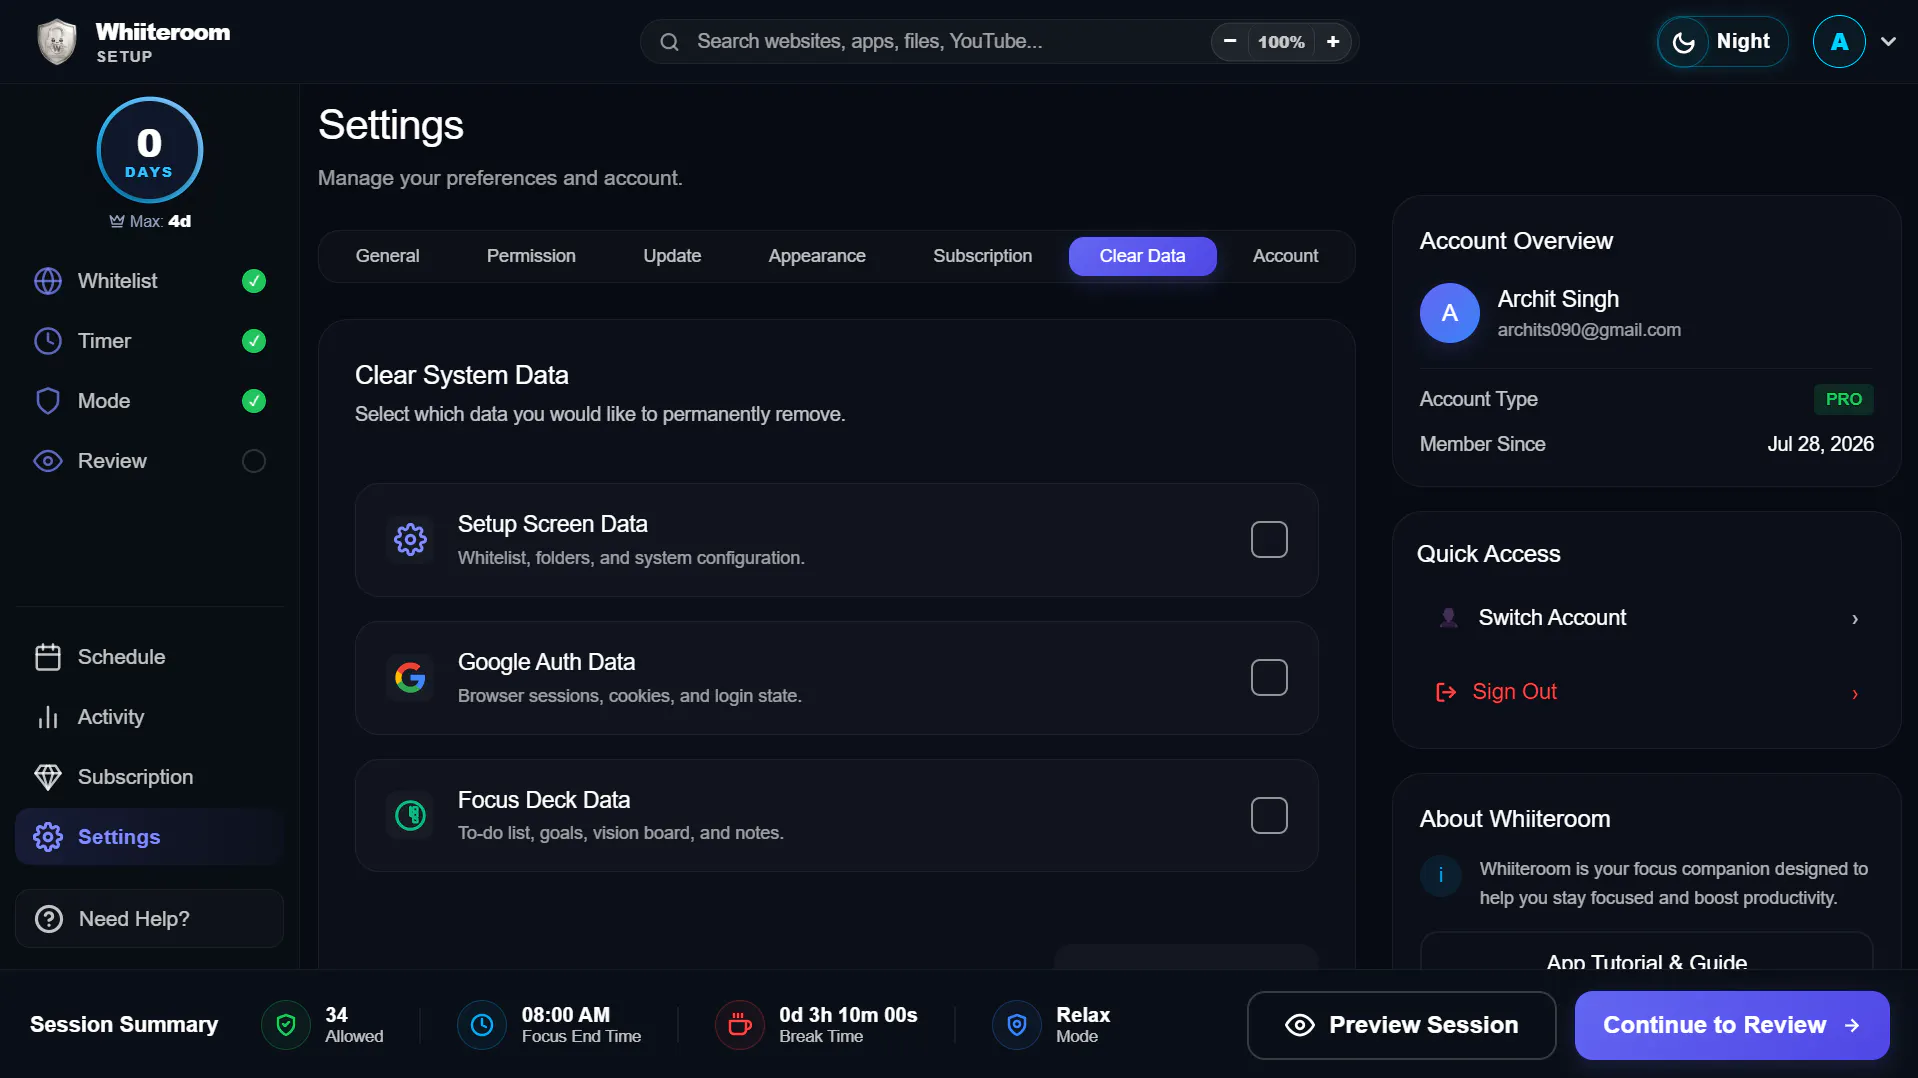The width and height of the screenshot is (1918, 1078).
Task: Open Whitelist via its globe icon
Action: pos(48,281)
